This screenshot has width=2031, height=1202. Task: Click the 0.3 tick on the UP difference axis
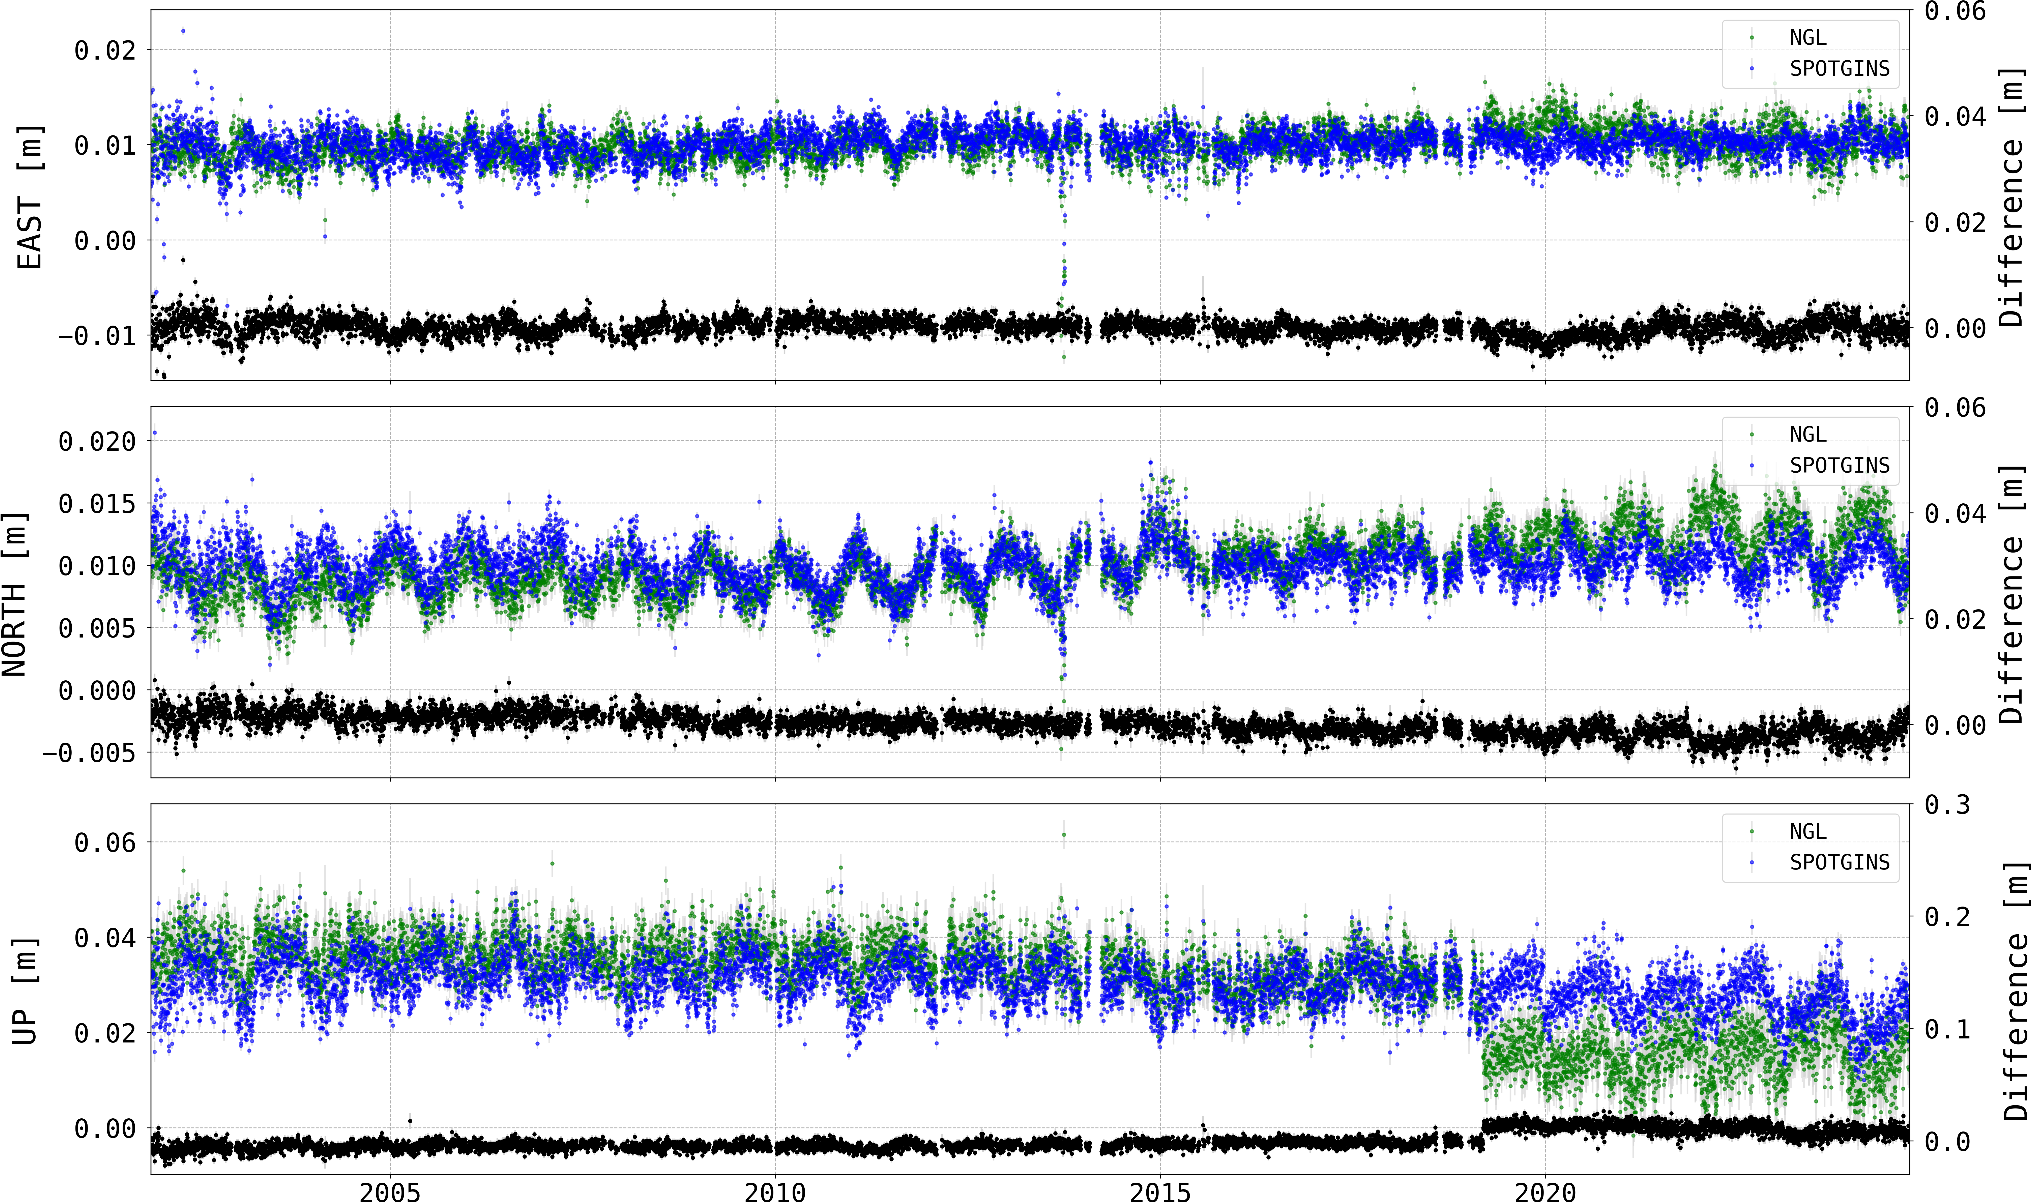point(1947,805)
